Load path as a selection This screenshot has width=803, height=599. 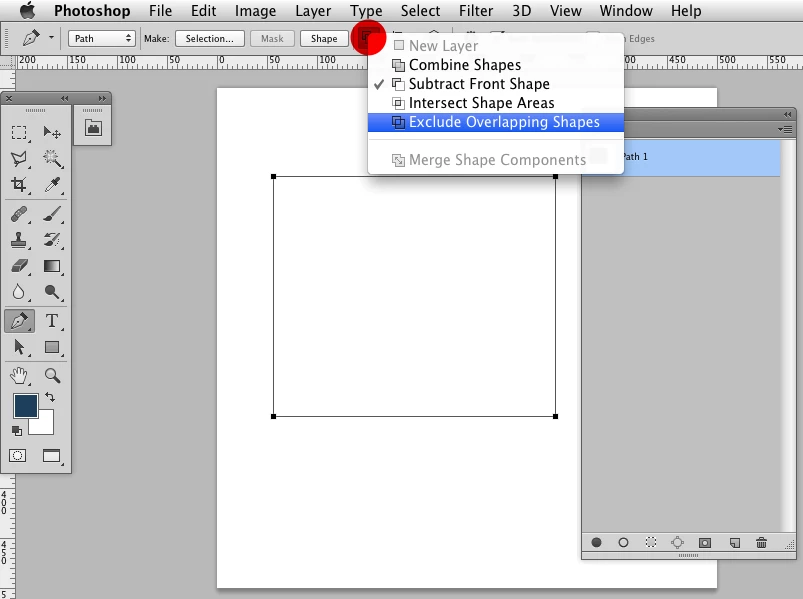coord(650,543)
